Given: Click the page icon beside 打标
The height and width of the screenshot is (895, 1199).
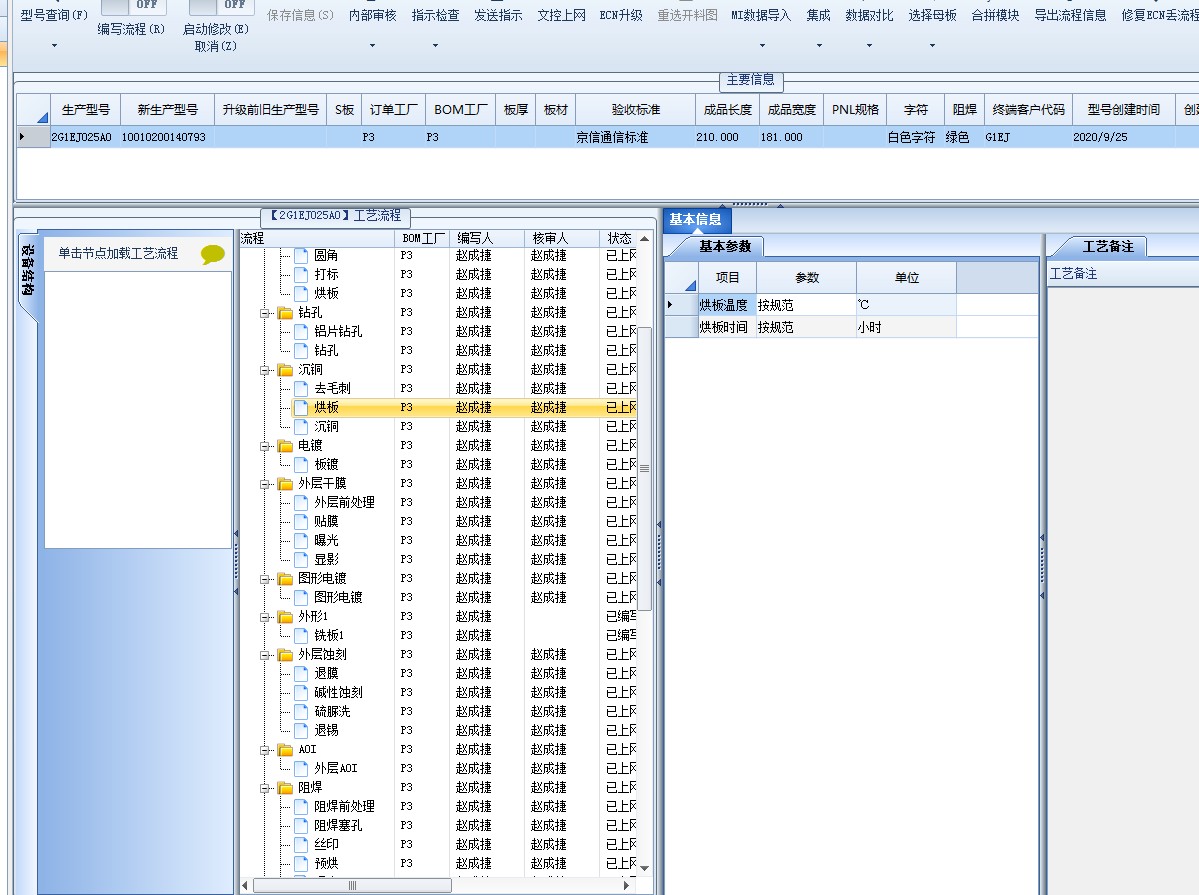Looking at the screenshot, I should [x=301, y=275].
